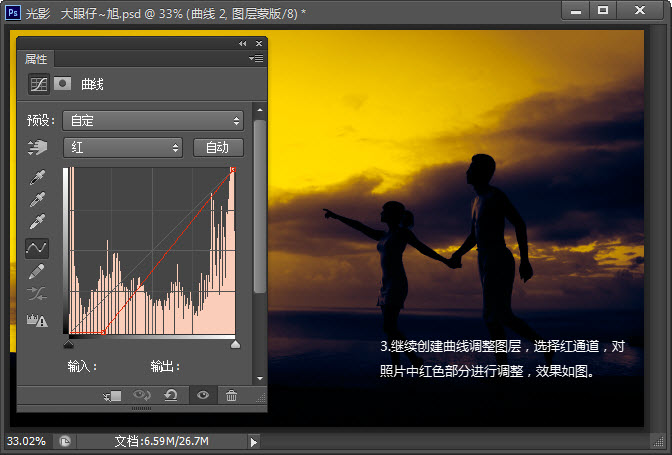Click the lower curve control point

pos(103,332)
